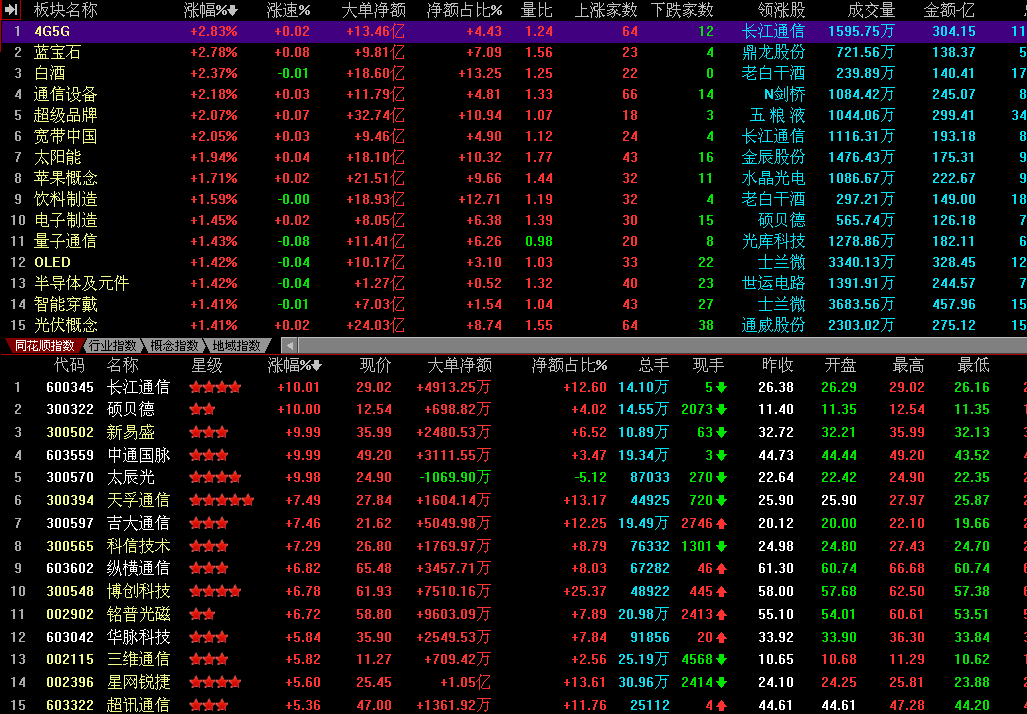The width and height of the screenshot is (1027, 714).
Task: Click the sort arrow beside 涨幅% in sector table header
Action: coord(233,10)
